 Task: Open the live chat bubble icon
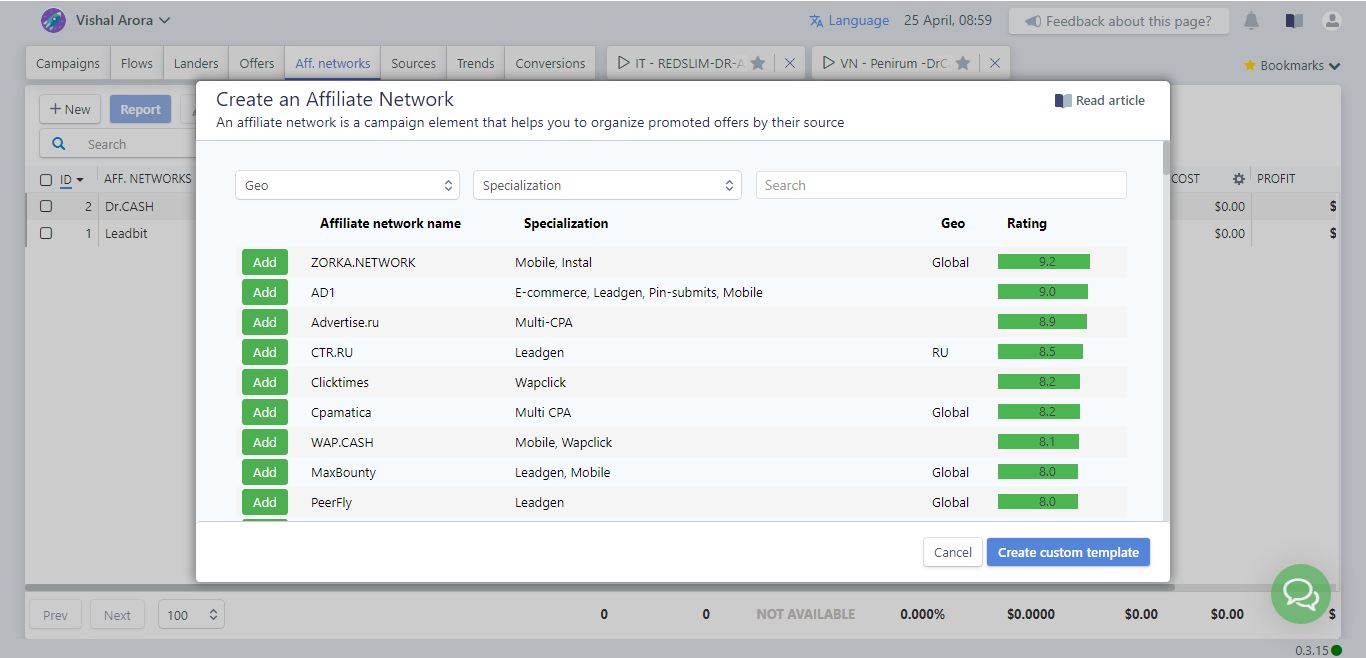pyautogui.click(x=1300, y=594)
